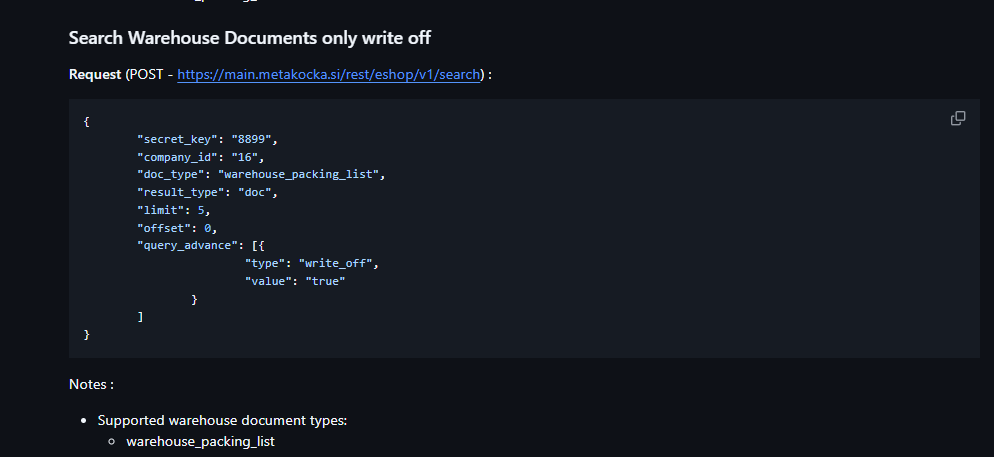Click the "result_type" key in the code
Screen dimensions: 994x457
(x=181, y=192)
